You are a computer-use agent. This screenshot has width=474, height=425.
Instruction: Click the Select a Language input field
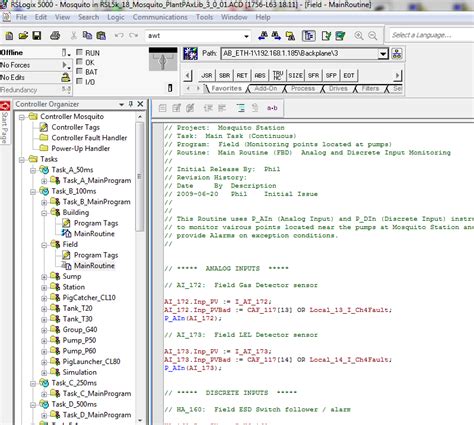pyautogui.click(x=431, y=35)
